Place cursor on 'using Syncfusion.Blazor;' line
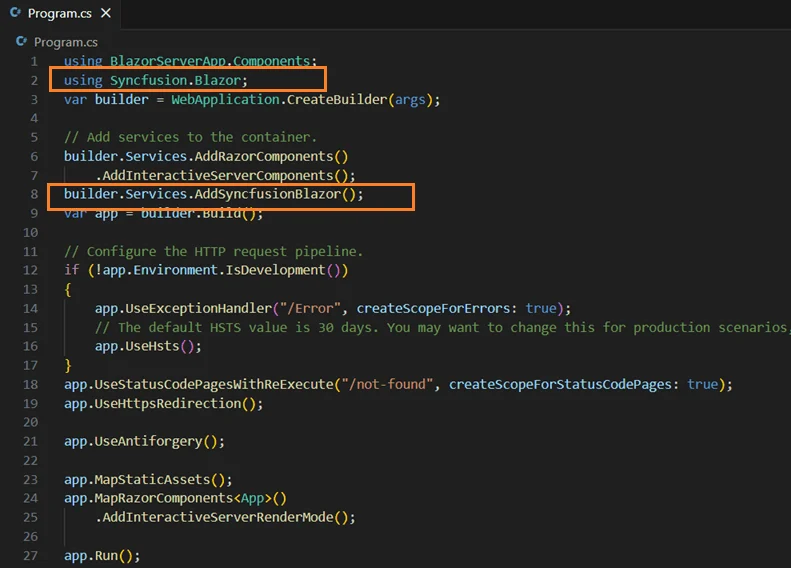This screenshot has height=568, width=791. [155, 81]
